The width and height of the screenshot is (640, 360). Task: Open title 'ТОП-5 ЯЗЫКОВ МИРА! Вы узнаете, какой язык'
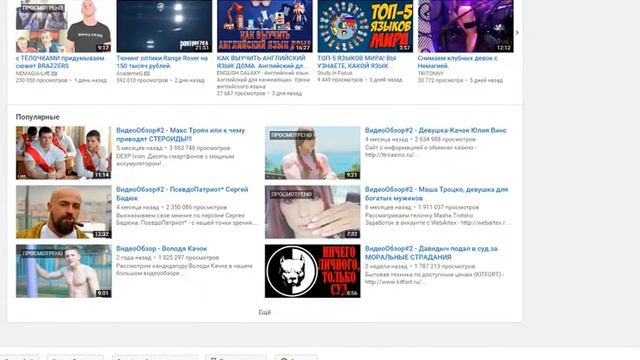tap(357, 62)
